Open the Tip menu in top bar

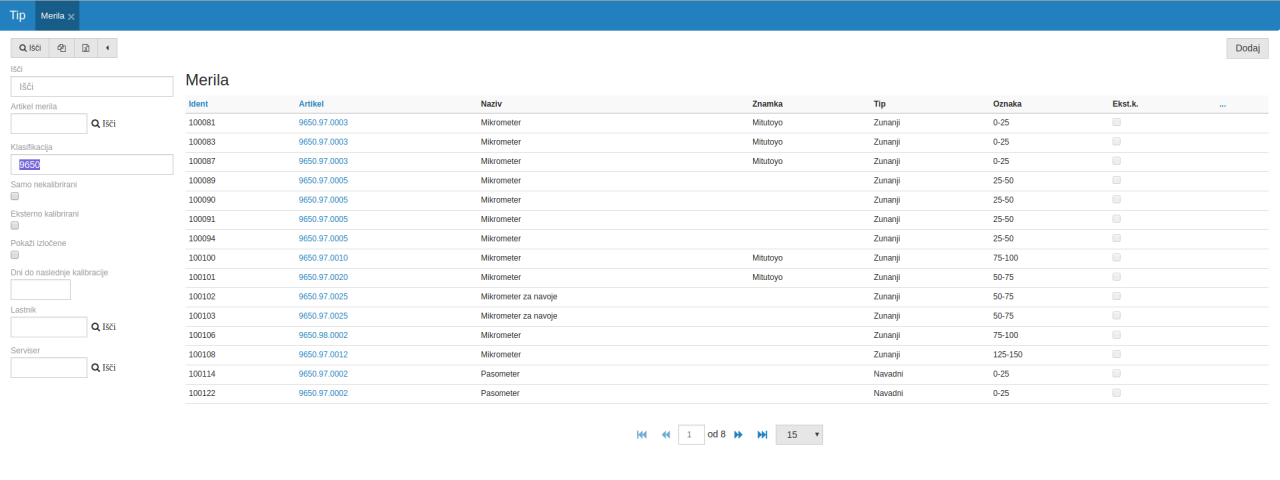pyautogui.click(x=17, y=15)
